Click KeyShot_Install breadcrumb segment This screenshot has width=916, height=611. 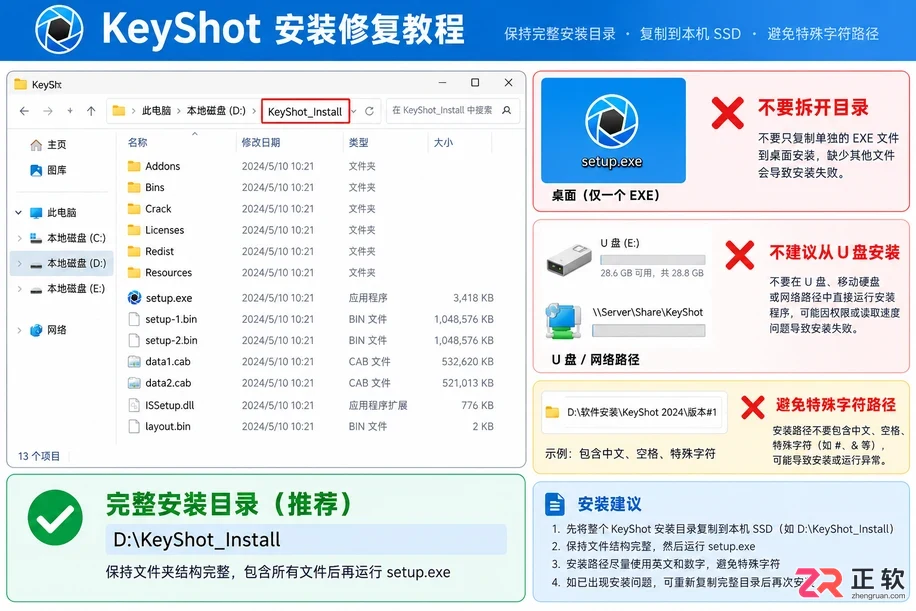click(x=305, y=112)
